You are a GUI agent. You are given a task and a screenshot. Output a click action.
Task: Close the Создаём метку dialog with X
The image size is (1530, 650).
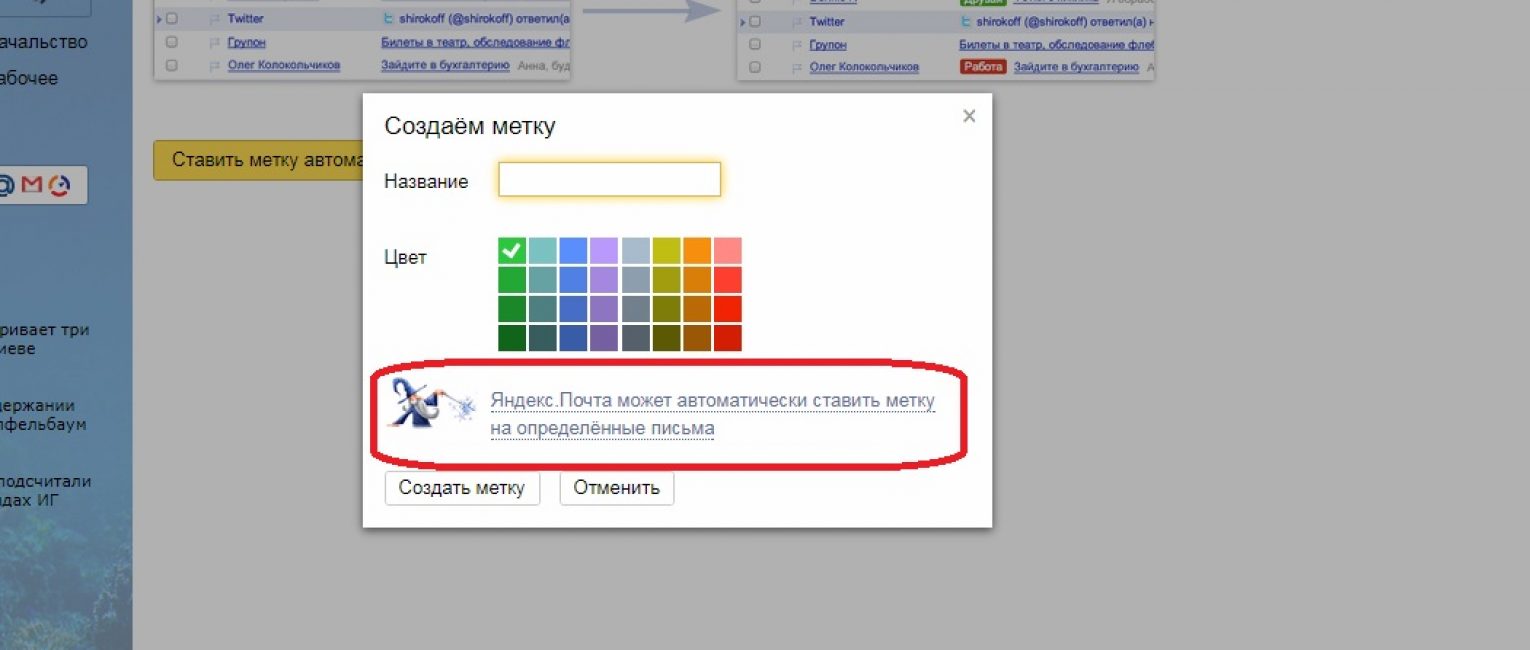pos(968,116)
